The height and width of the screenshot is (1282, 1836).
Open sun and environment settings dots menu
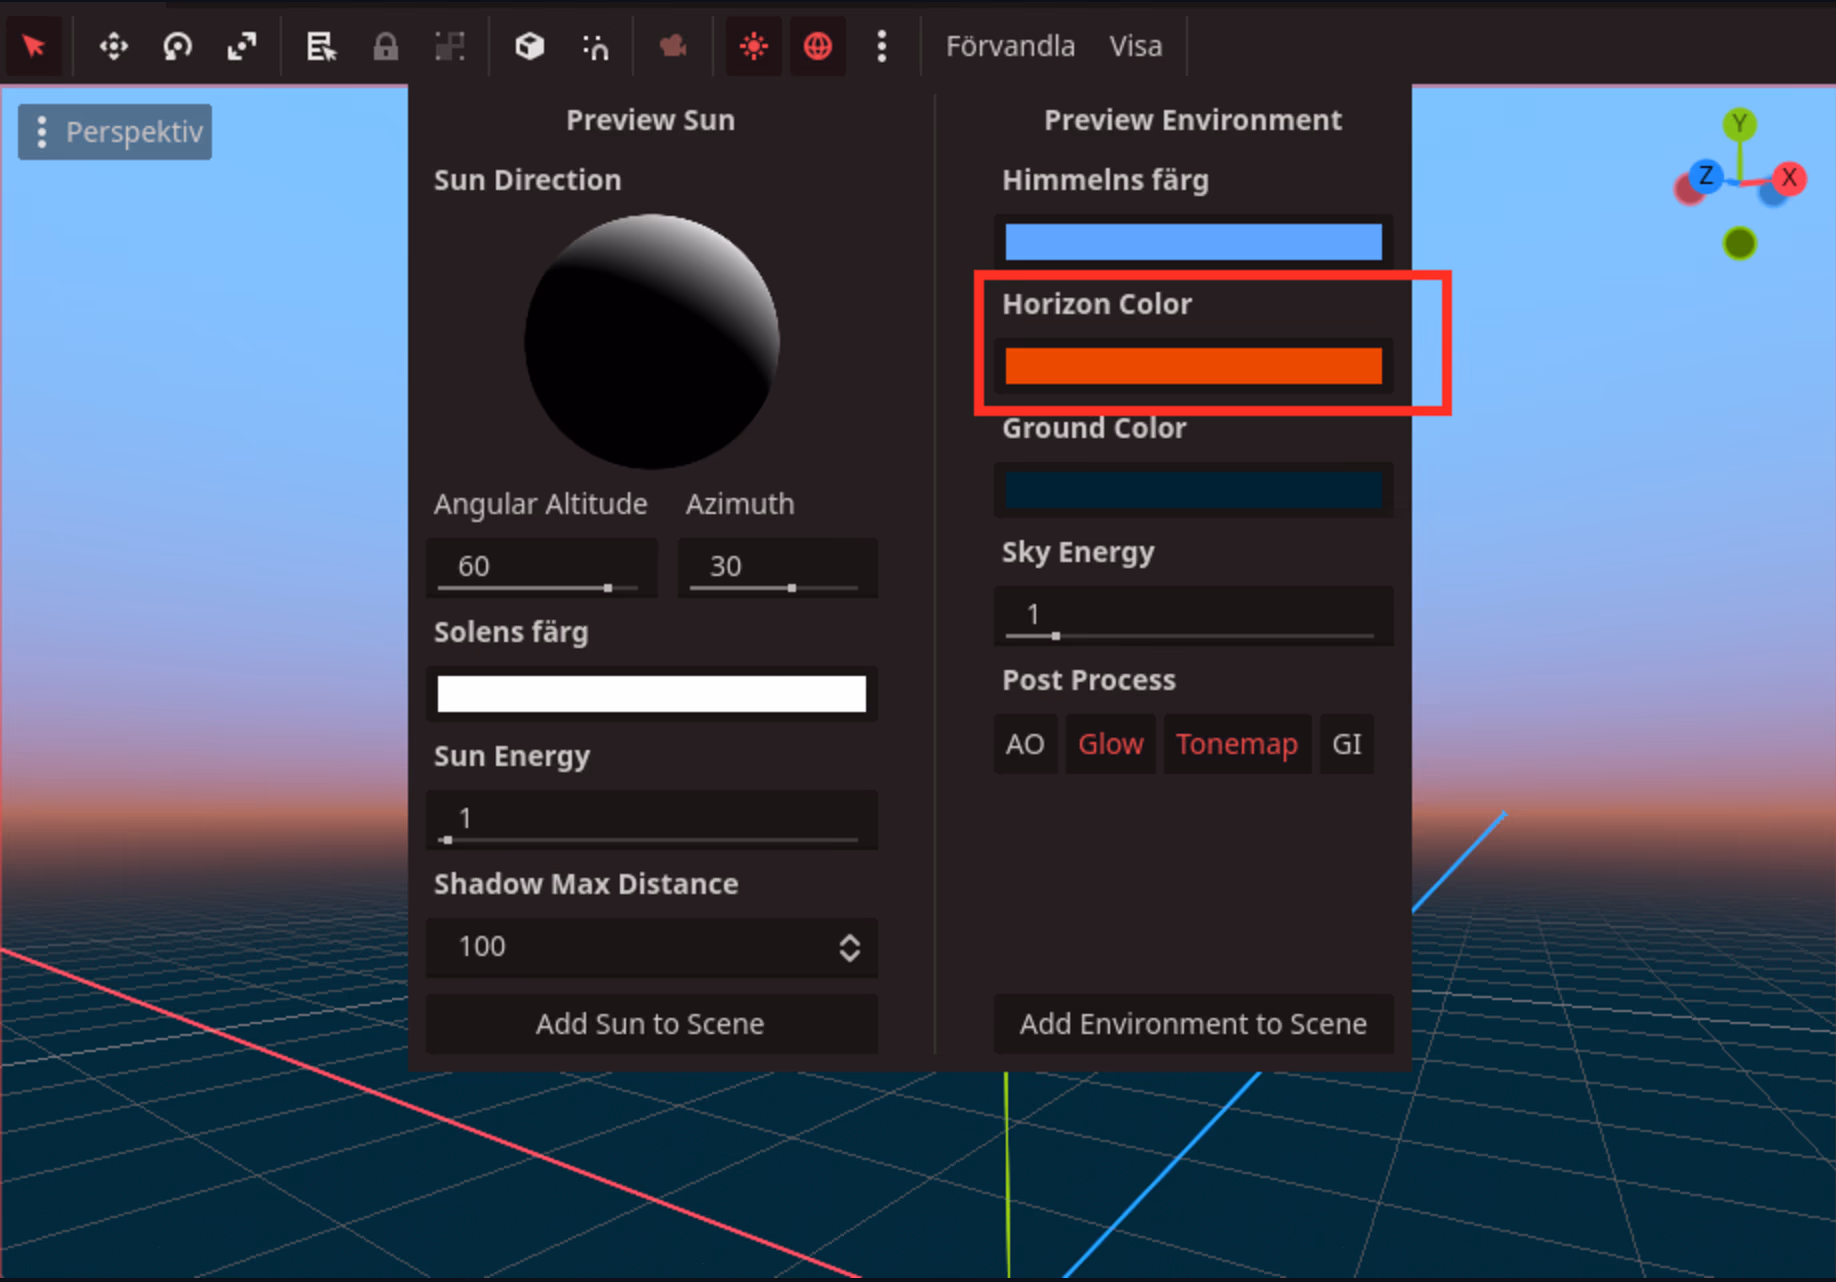(881, 46)
